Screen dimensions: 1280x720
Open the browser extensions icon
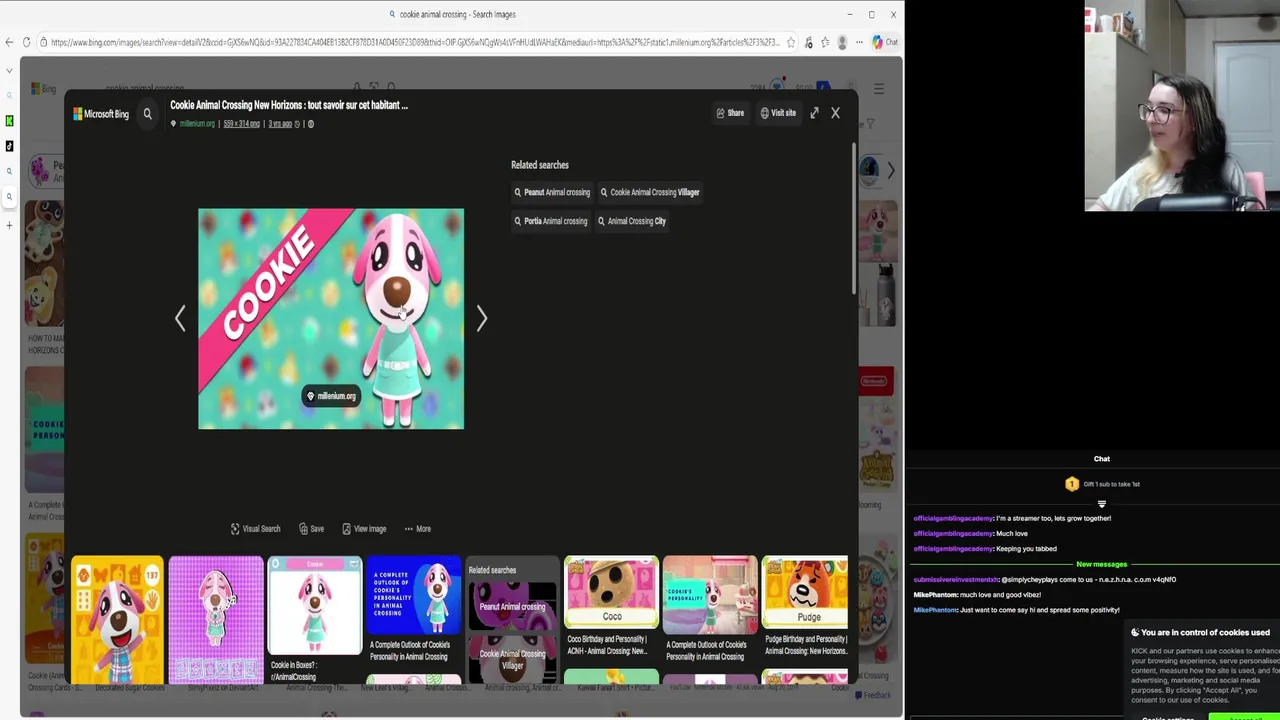click(x=809, y=42)
